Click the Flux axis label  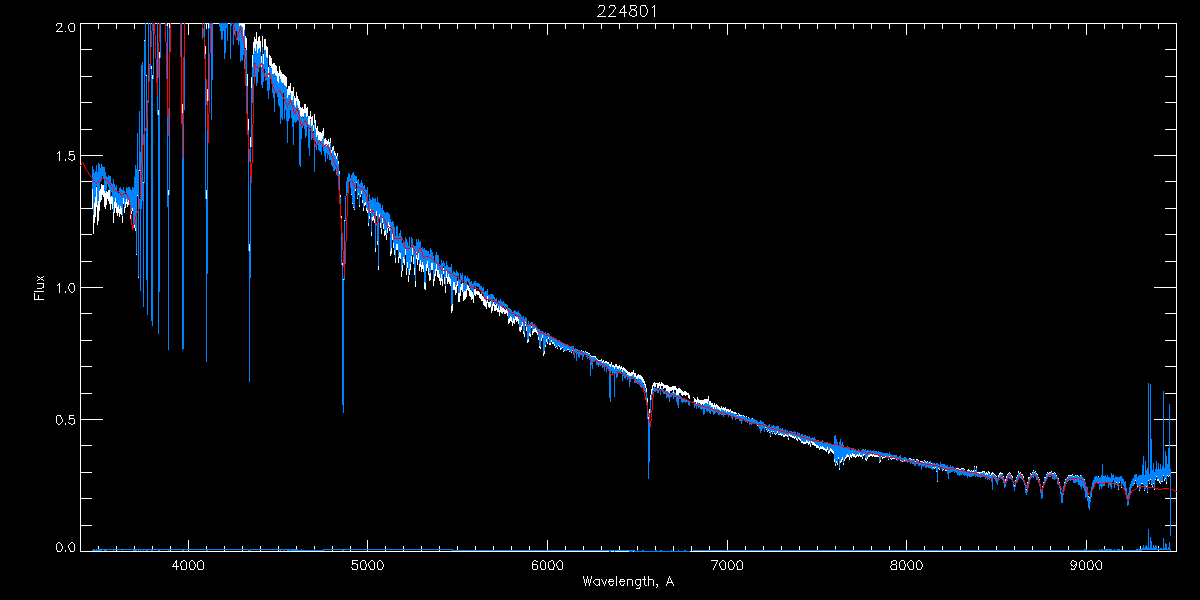(40, 287)
